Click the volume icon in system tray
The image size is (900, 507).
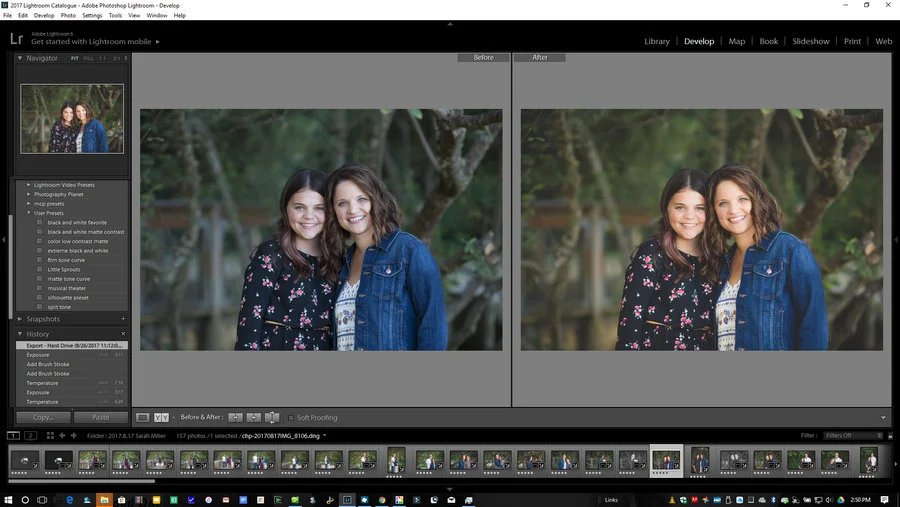point(828,500)
